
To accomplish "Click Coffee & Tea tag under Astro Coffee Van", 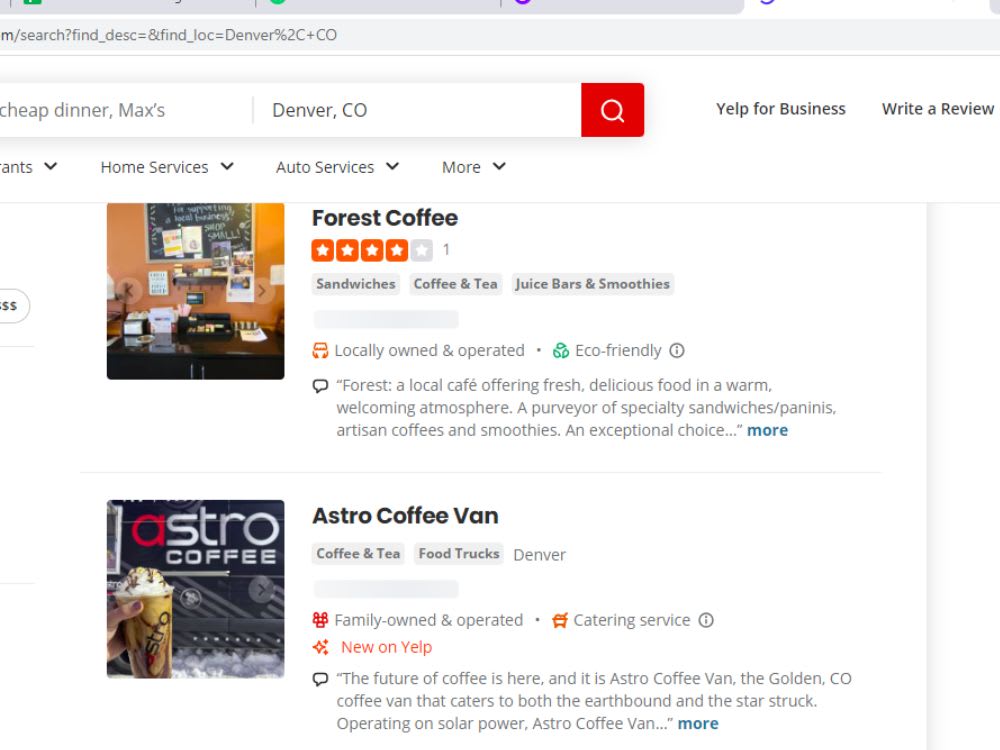I will pos(358,554).
